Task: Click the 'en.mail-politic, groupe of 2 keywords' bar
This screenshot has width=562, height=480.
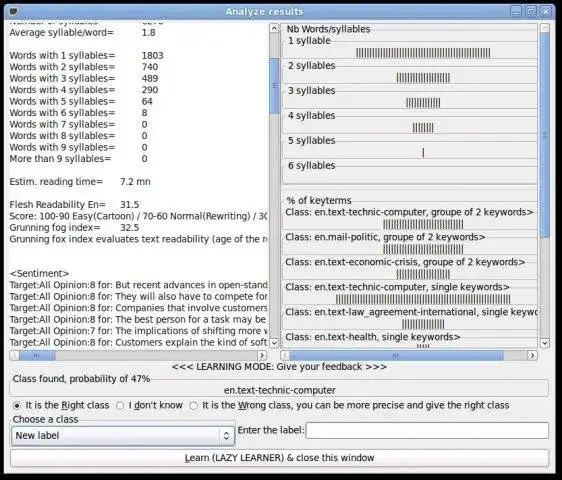Action: 423,249
